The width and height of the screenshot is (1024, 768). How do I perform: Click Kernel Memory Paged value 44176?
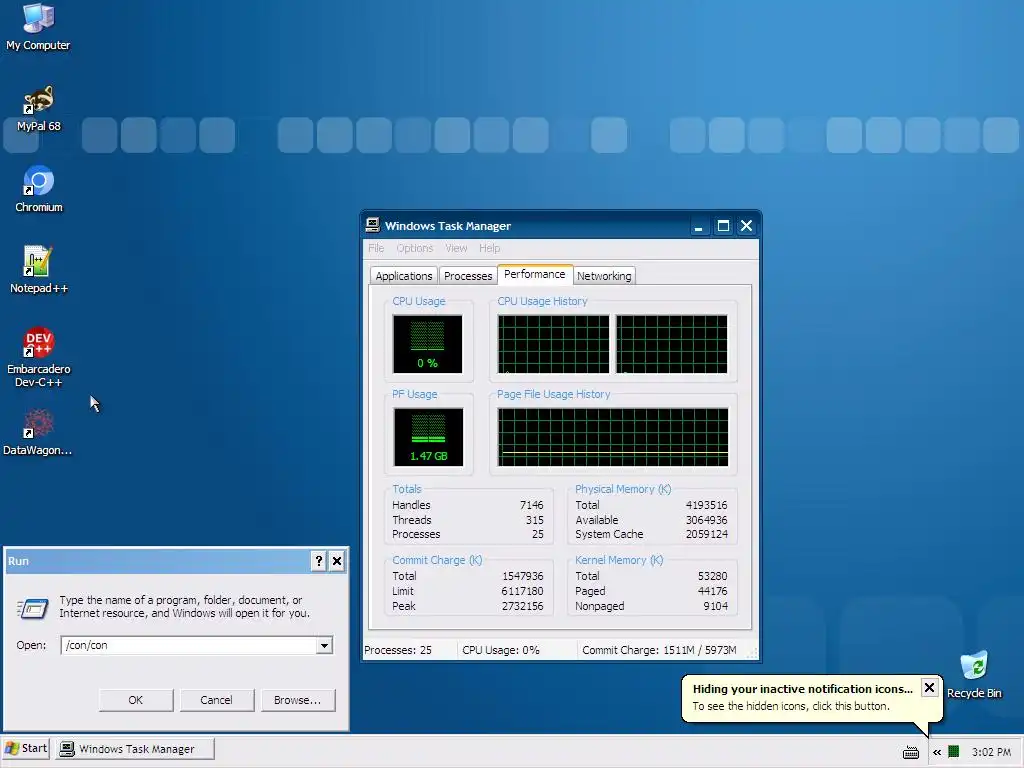click(712, 591)
